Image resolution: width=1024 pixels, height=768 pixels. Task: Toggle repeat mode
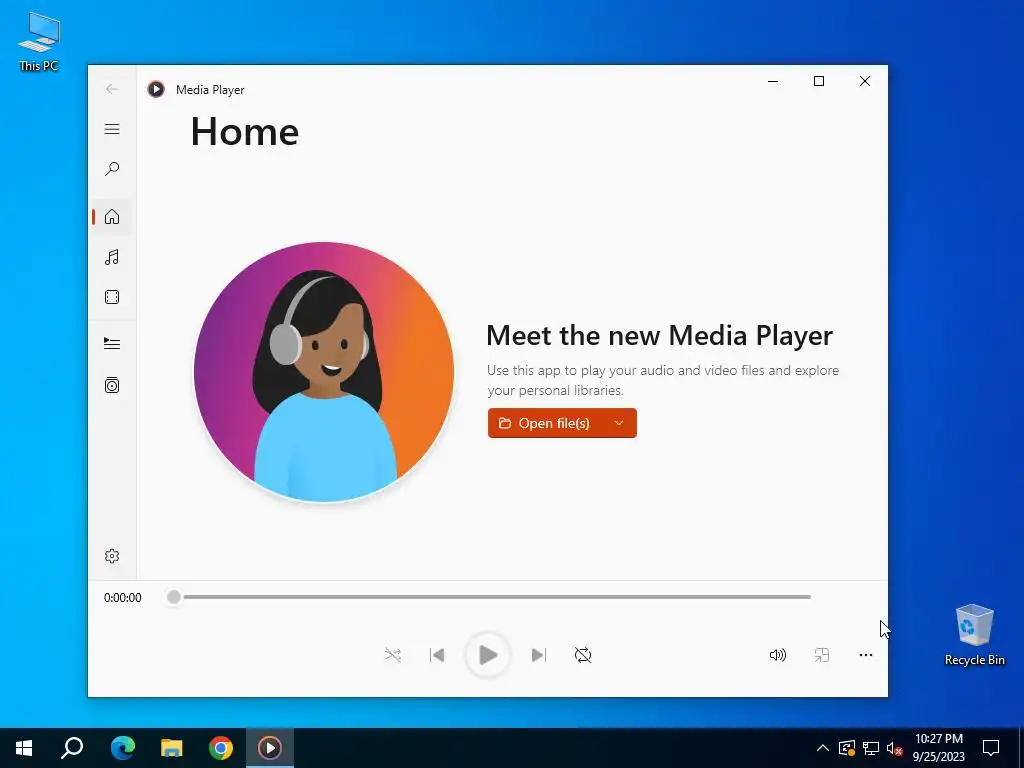coord(583,654)
